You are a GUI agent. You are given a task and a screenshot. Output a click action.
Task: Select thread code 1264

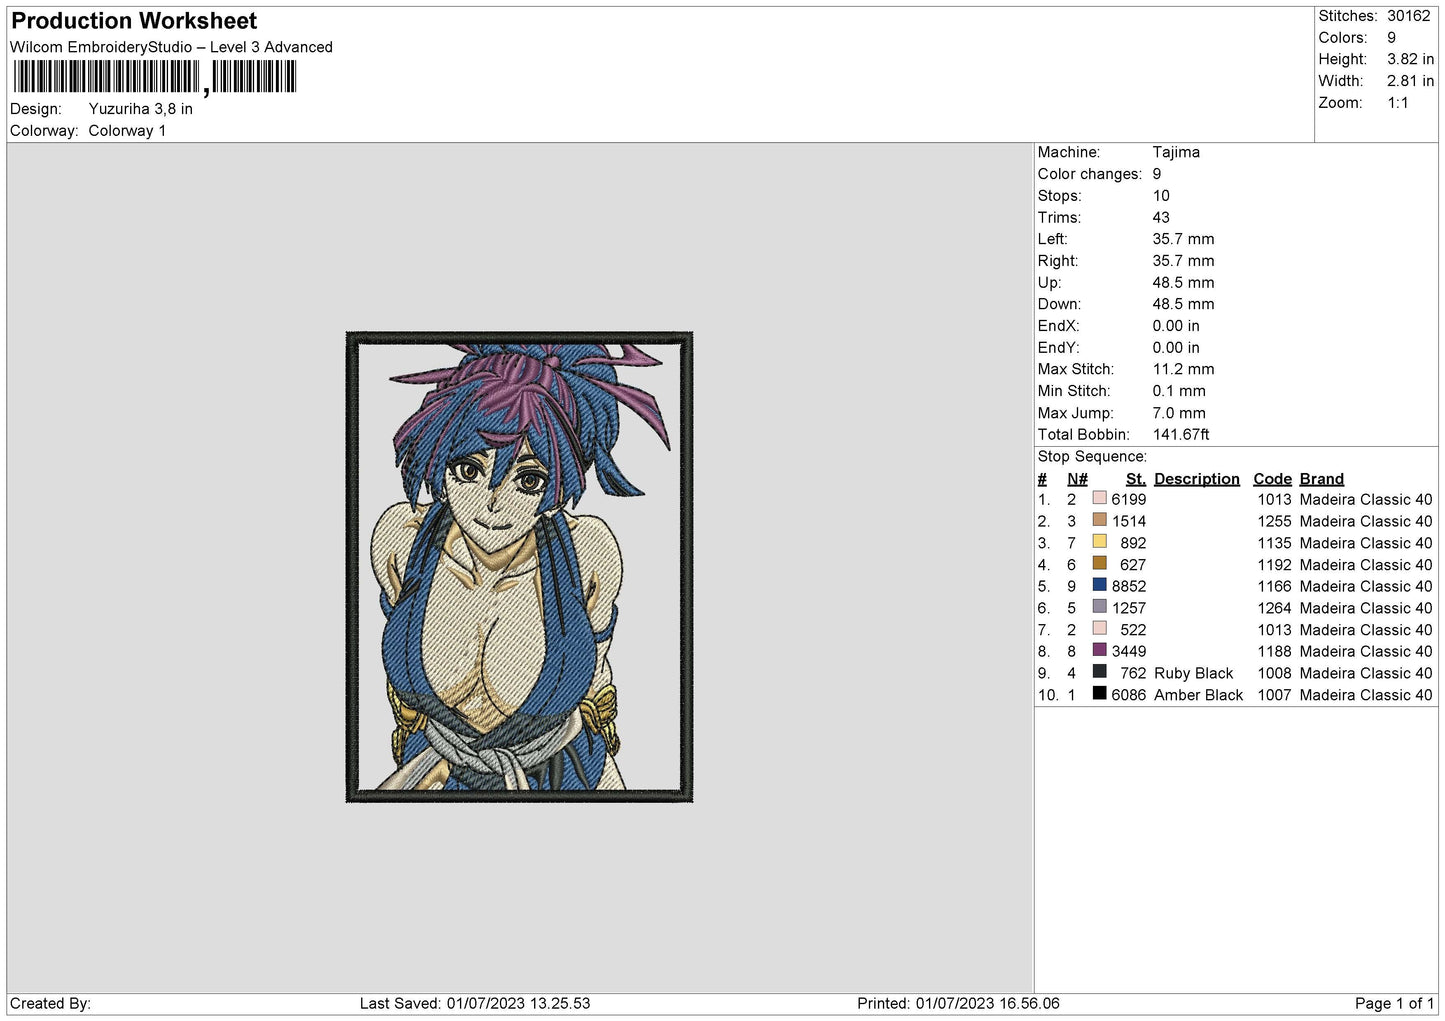(x=1275, y=609)
